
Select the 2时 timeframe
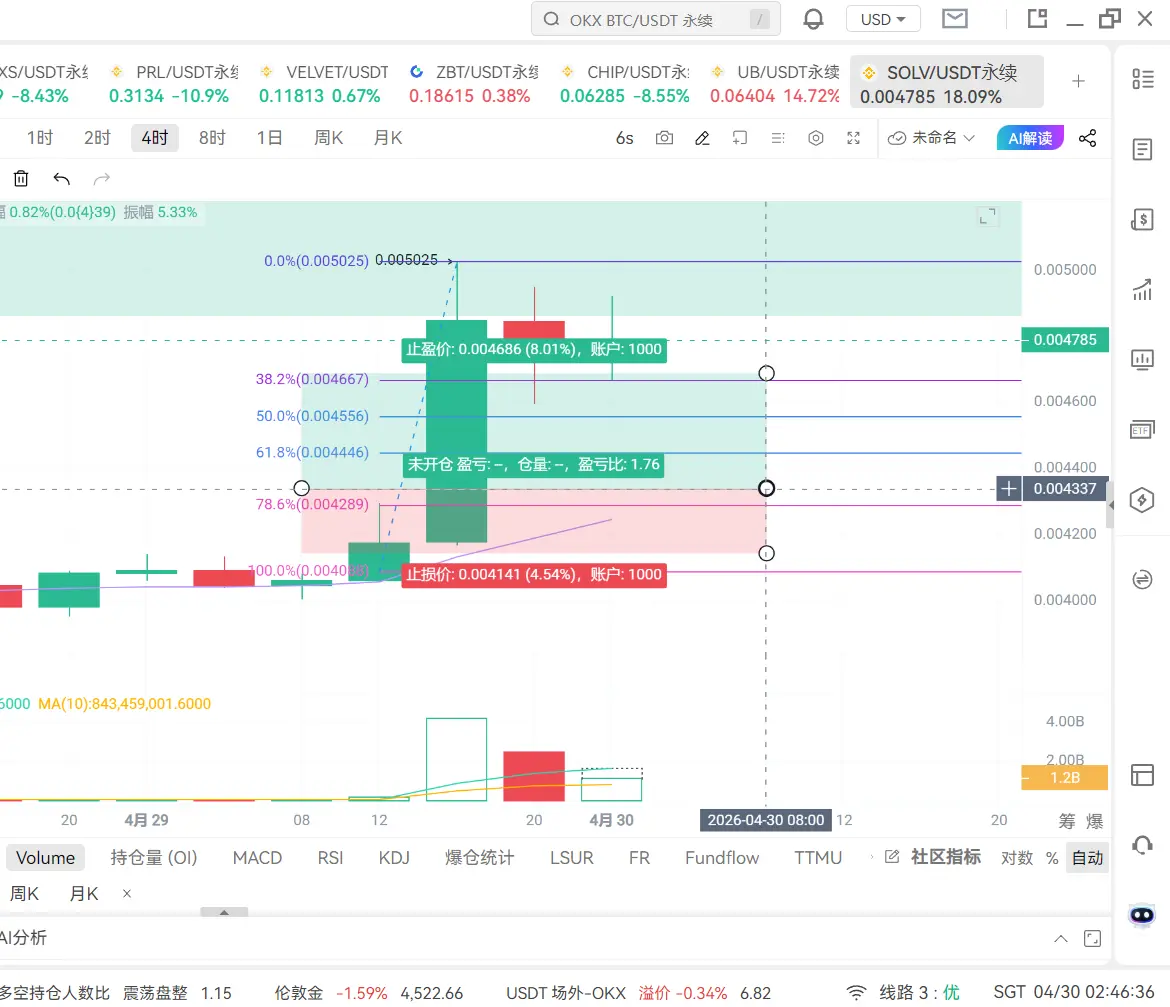pos(97,138)
